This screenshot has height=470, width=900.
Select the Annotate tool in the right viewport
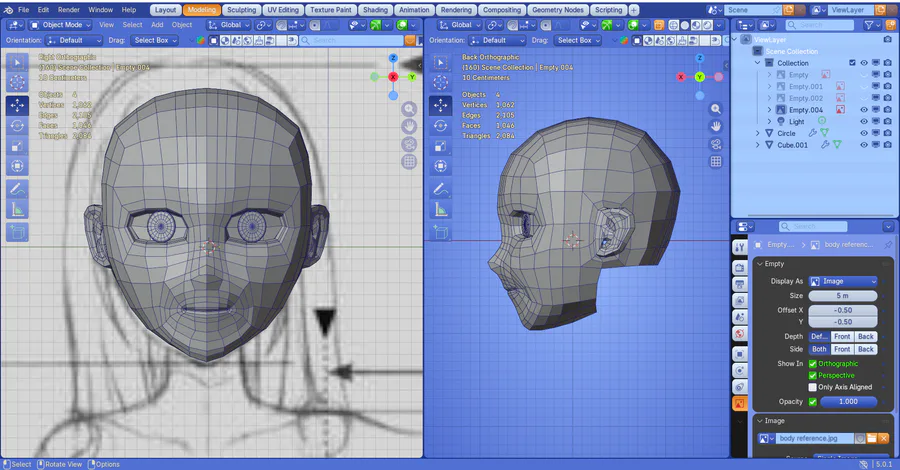[441, 189]
